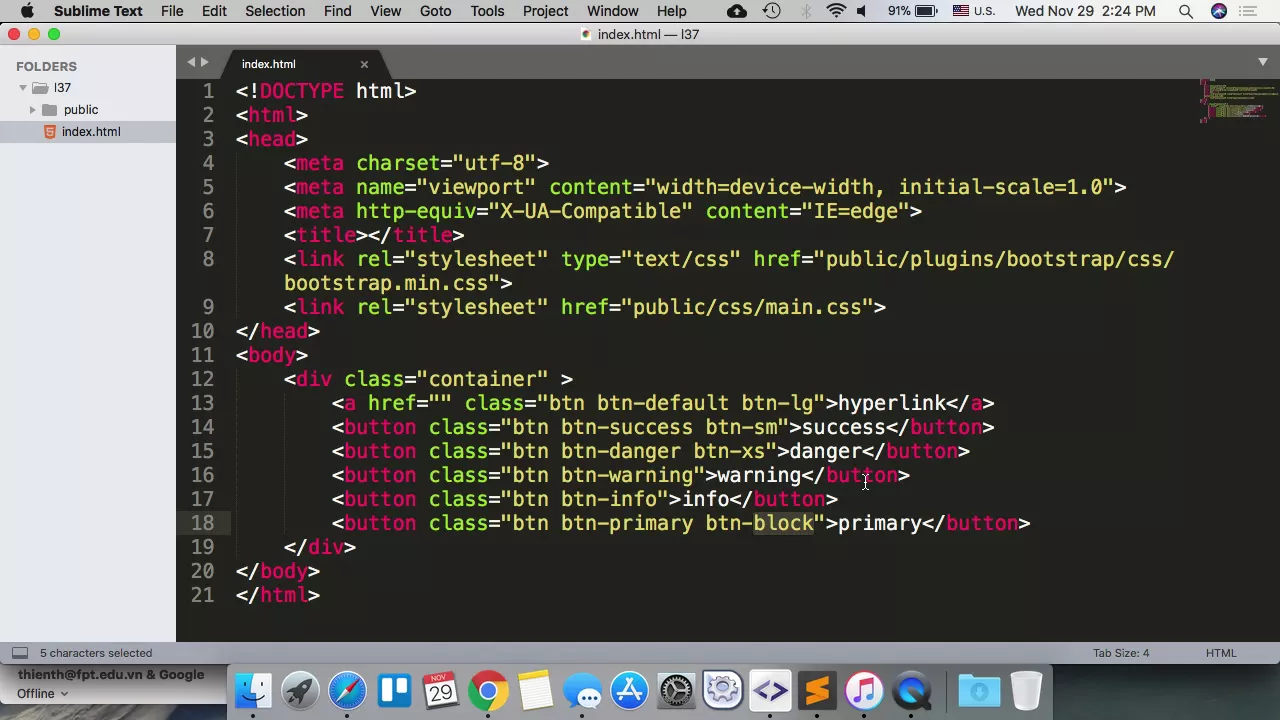Screen dimensions: 1280x720
Task: Click the battery 91% indicator
Action: 911,11
